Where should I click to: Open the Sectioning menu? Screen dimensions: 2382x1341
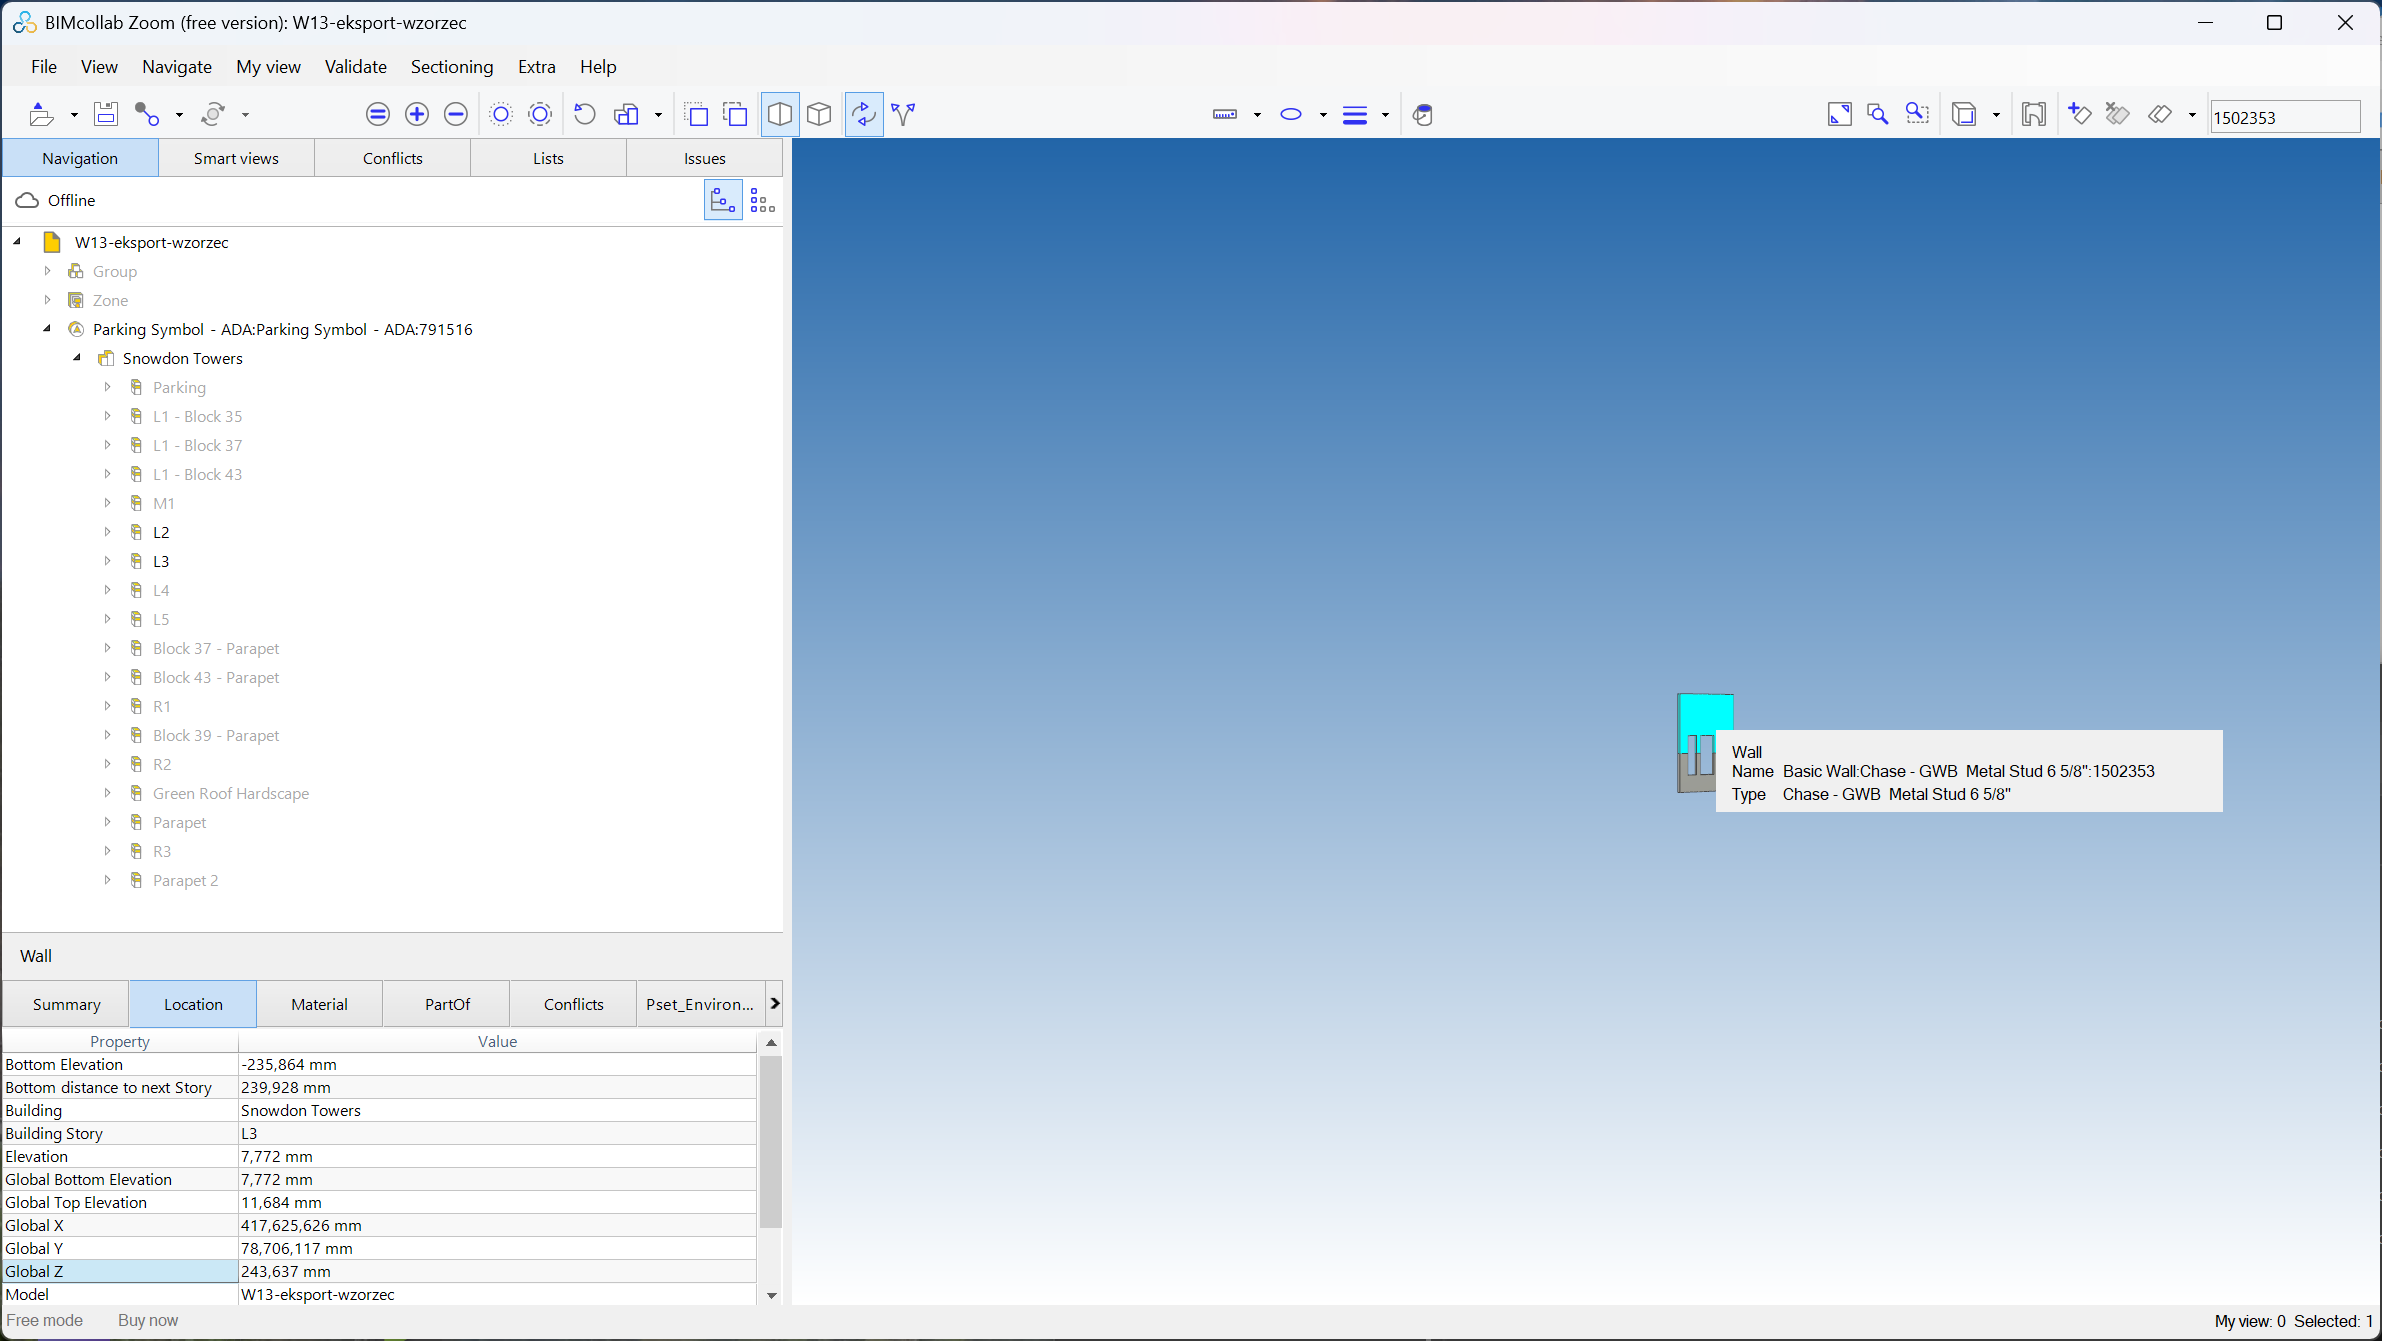pos(452,67)
